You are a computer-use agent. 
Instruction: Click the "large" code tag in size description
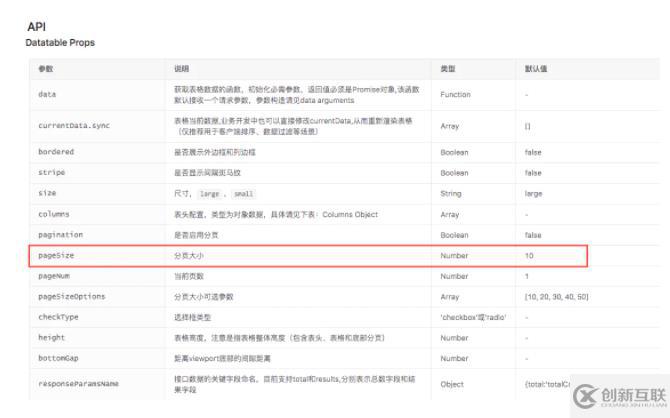210,194
